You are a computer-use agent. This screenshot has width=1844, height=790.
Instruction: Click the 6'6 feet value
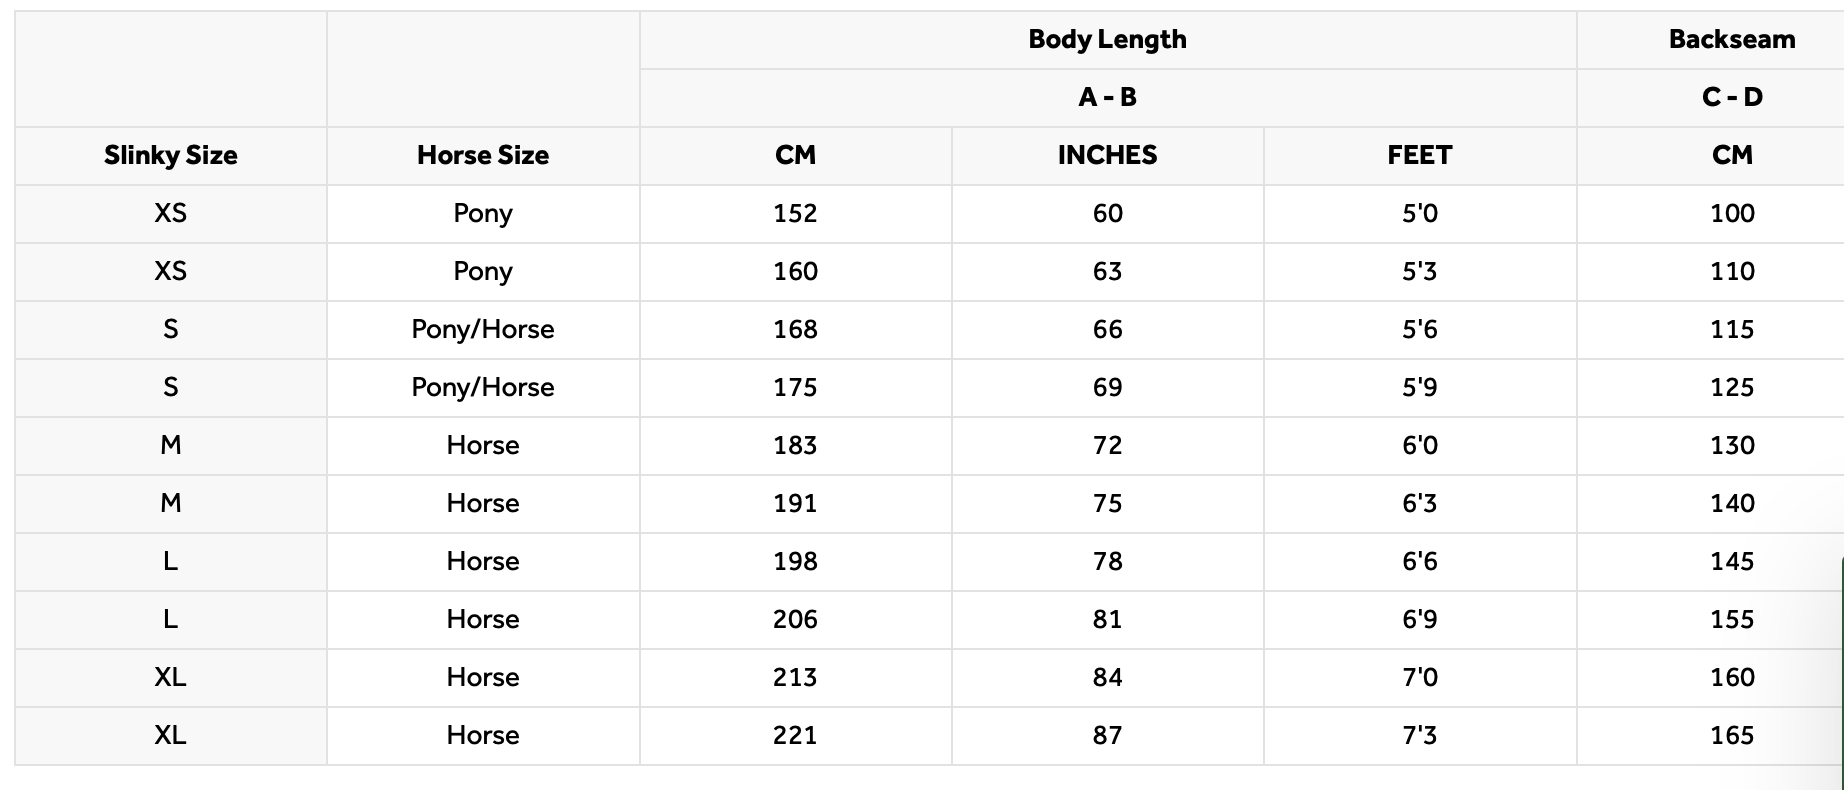1420,561
